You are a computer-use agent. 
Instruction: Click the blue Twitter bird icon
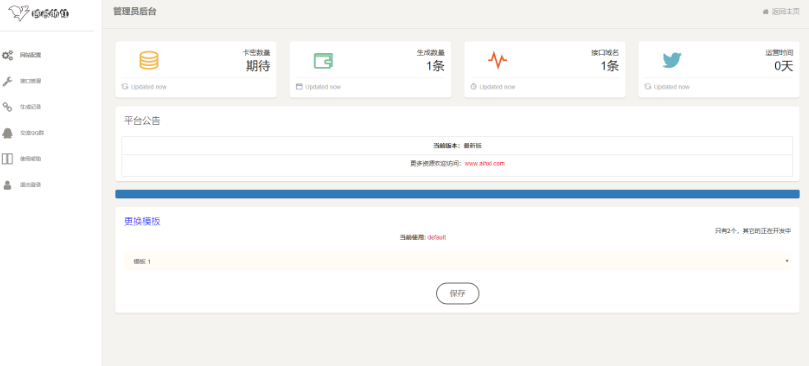click(672, 60)
